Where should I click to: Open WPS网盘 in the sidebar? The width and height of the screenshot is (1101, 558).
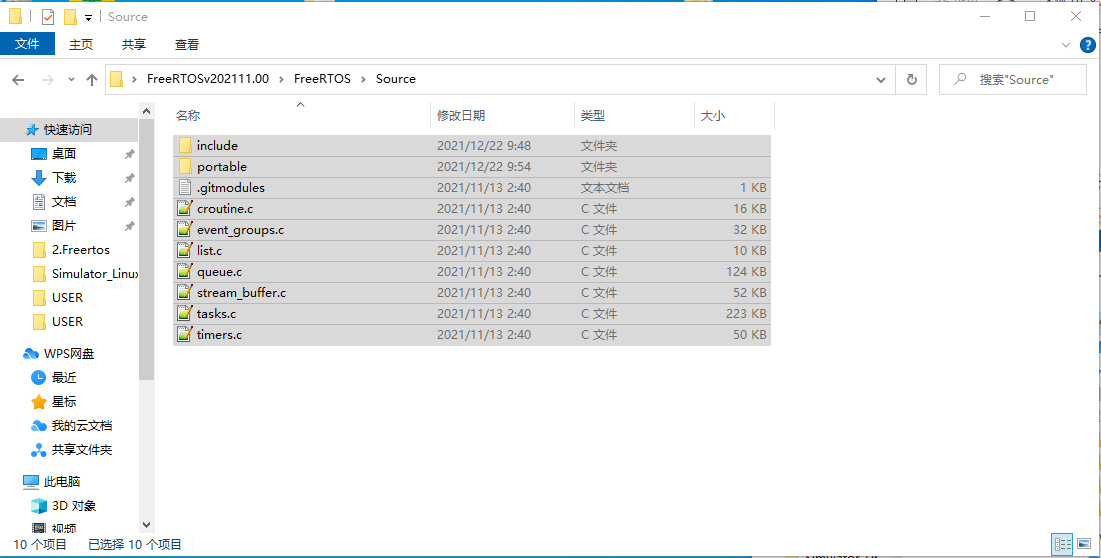[x=69, y=354]
